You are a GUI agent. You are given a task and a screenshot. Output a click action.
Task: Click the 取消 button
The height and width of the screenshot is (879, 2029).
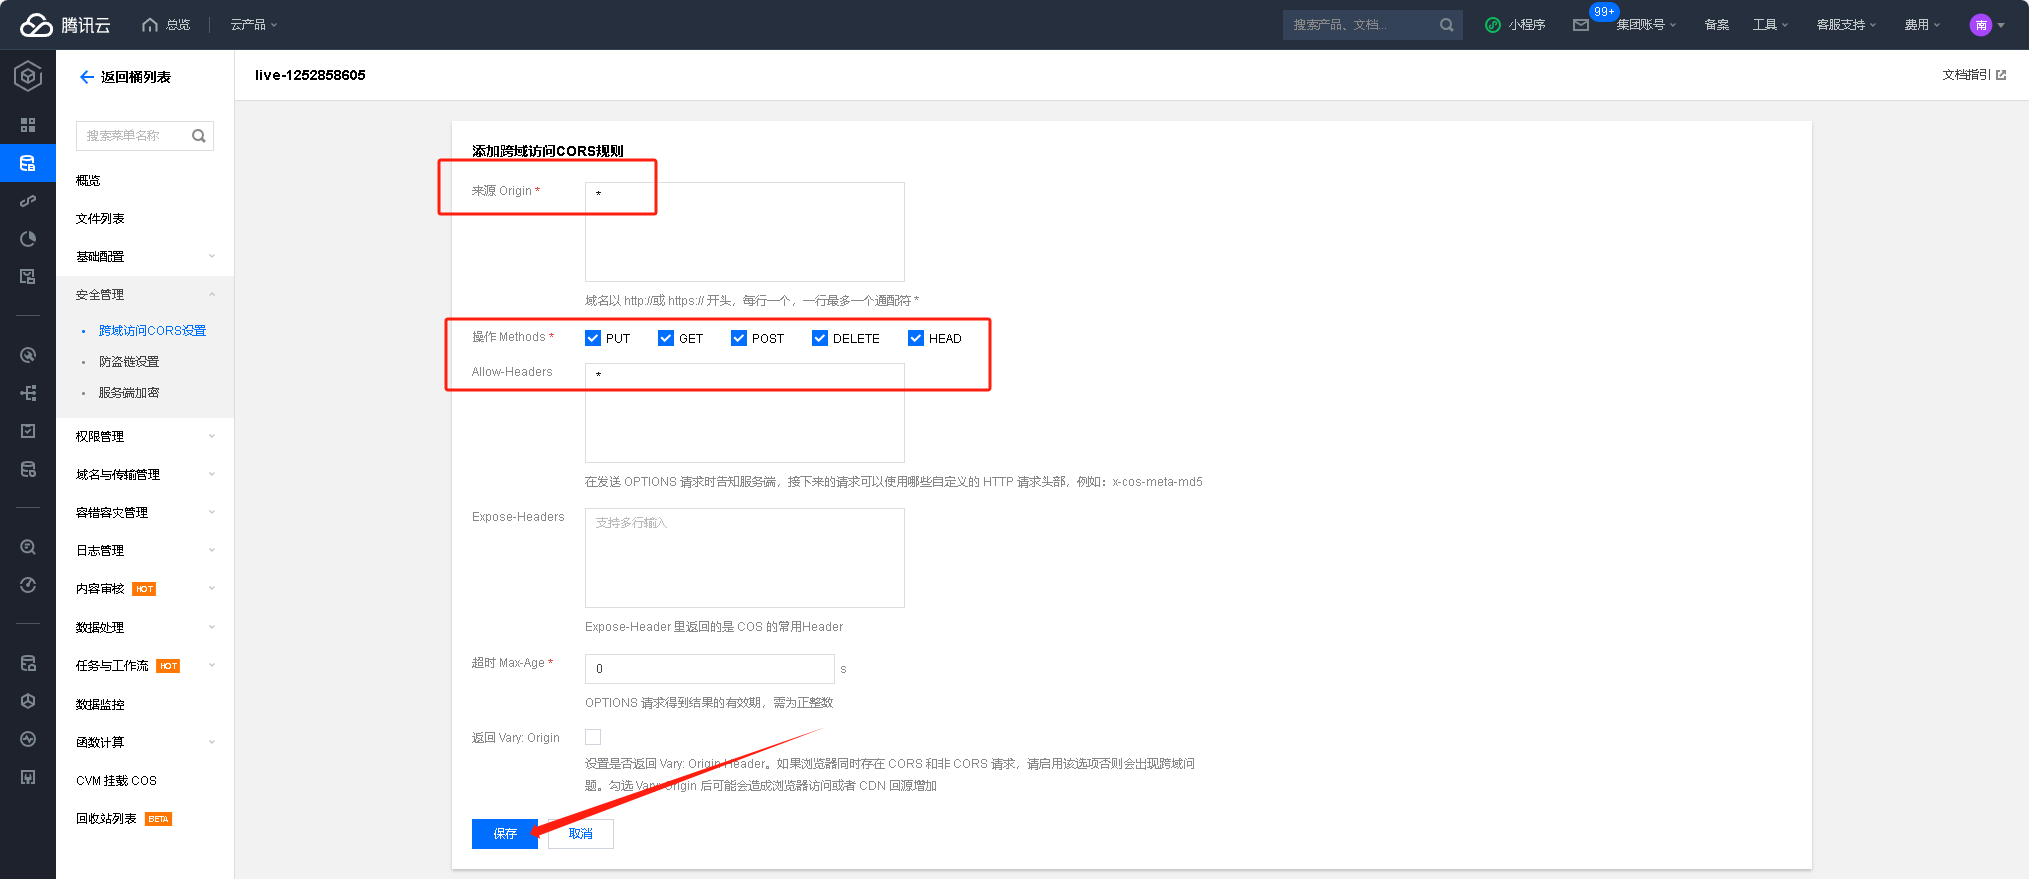pyautogui.click(x=581, y=834)
